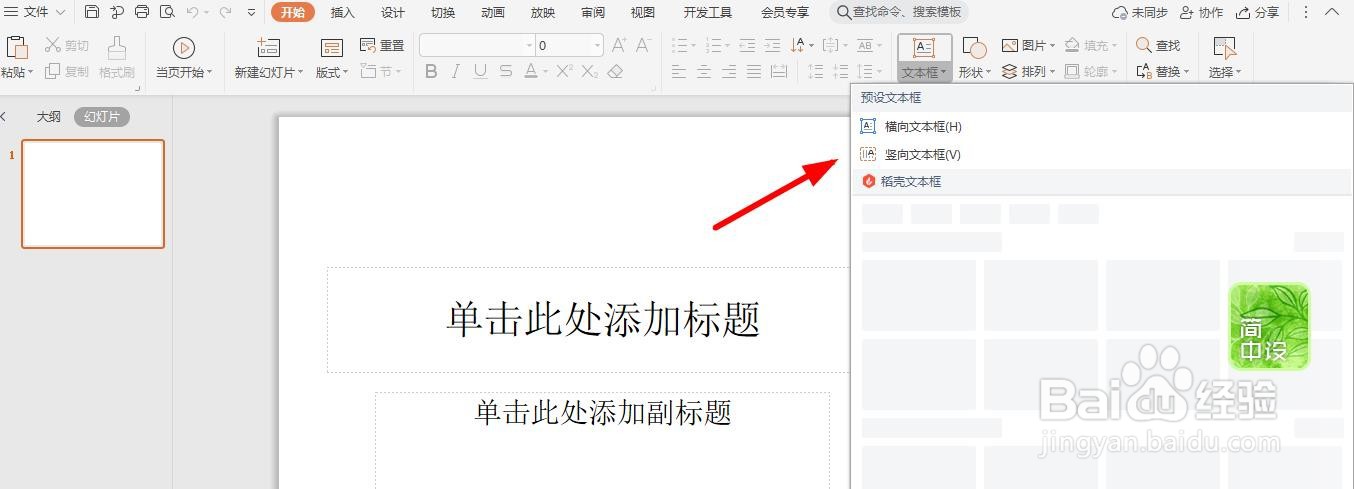Click the Redo arrow icon
This screenshot has width=1354, height=489.
[225, 12]
